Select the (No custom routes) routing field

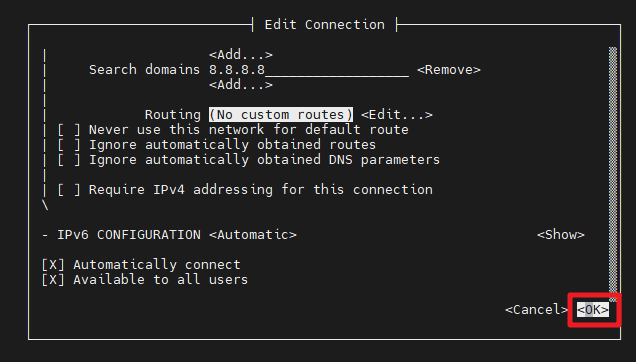tap(281, 115)
